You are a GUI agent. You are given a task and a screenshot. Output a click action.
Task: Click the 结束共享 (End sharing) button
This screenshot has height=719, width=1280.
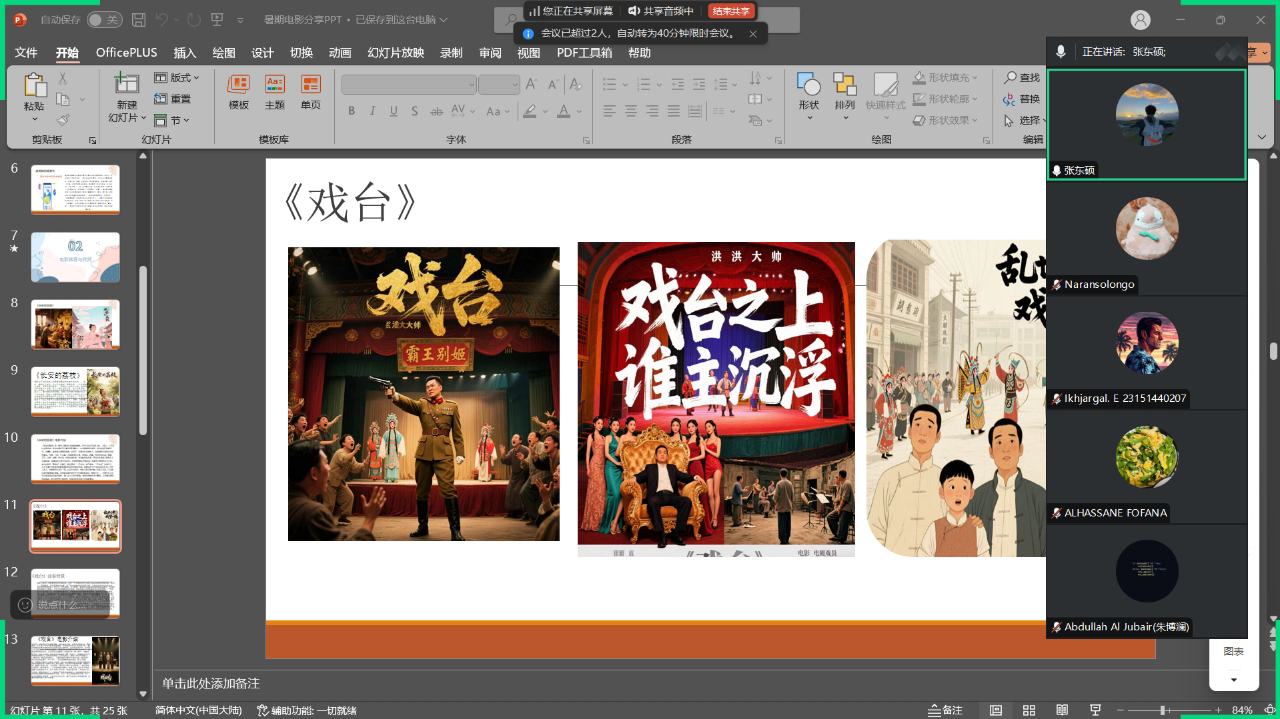731,11
